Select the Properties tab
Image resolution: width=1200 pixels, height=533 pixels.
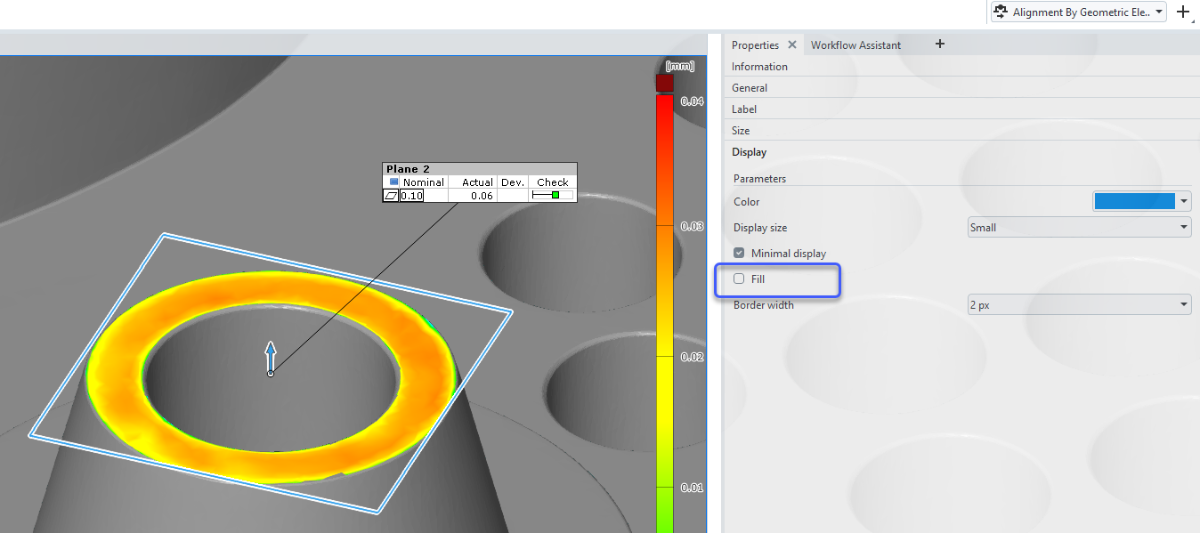(x=755, y=45)
